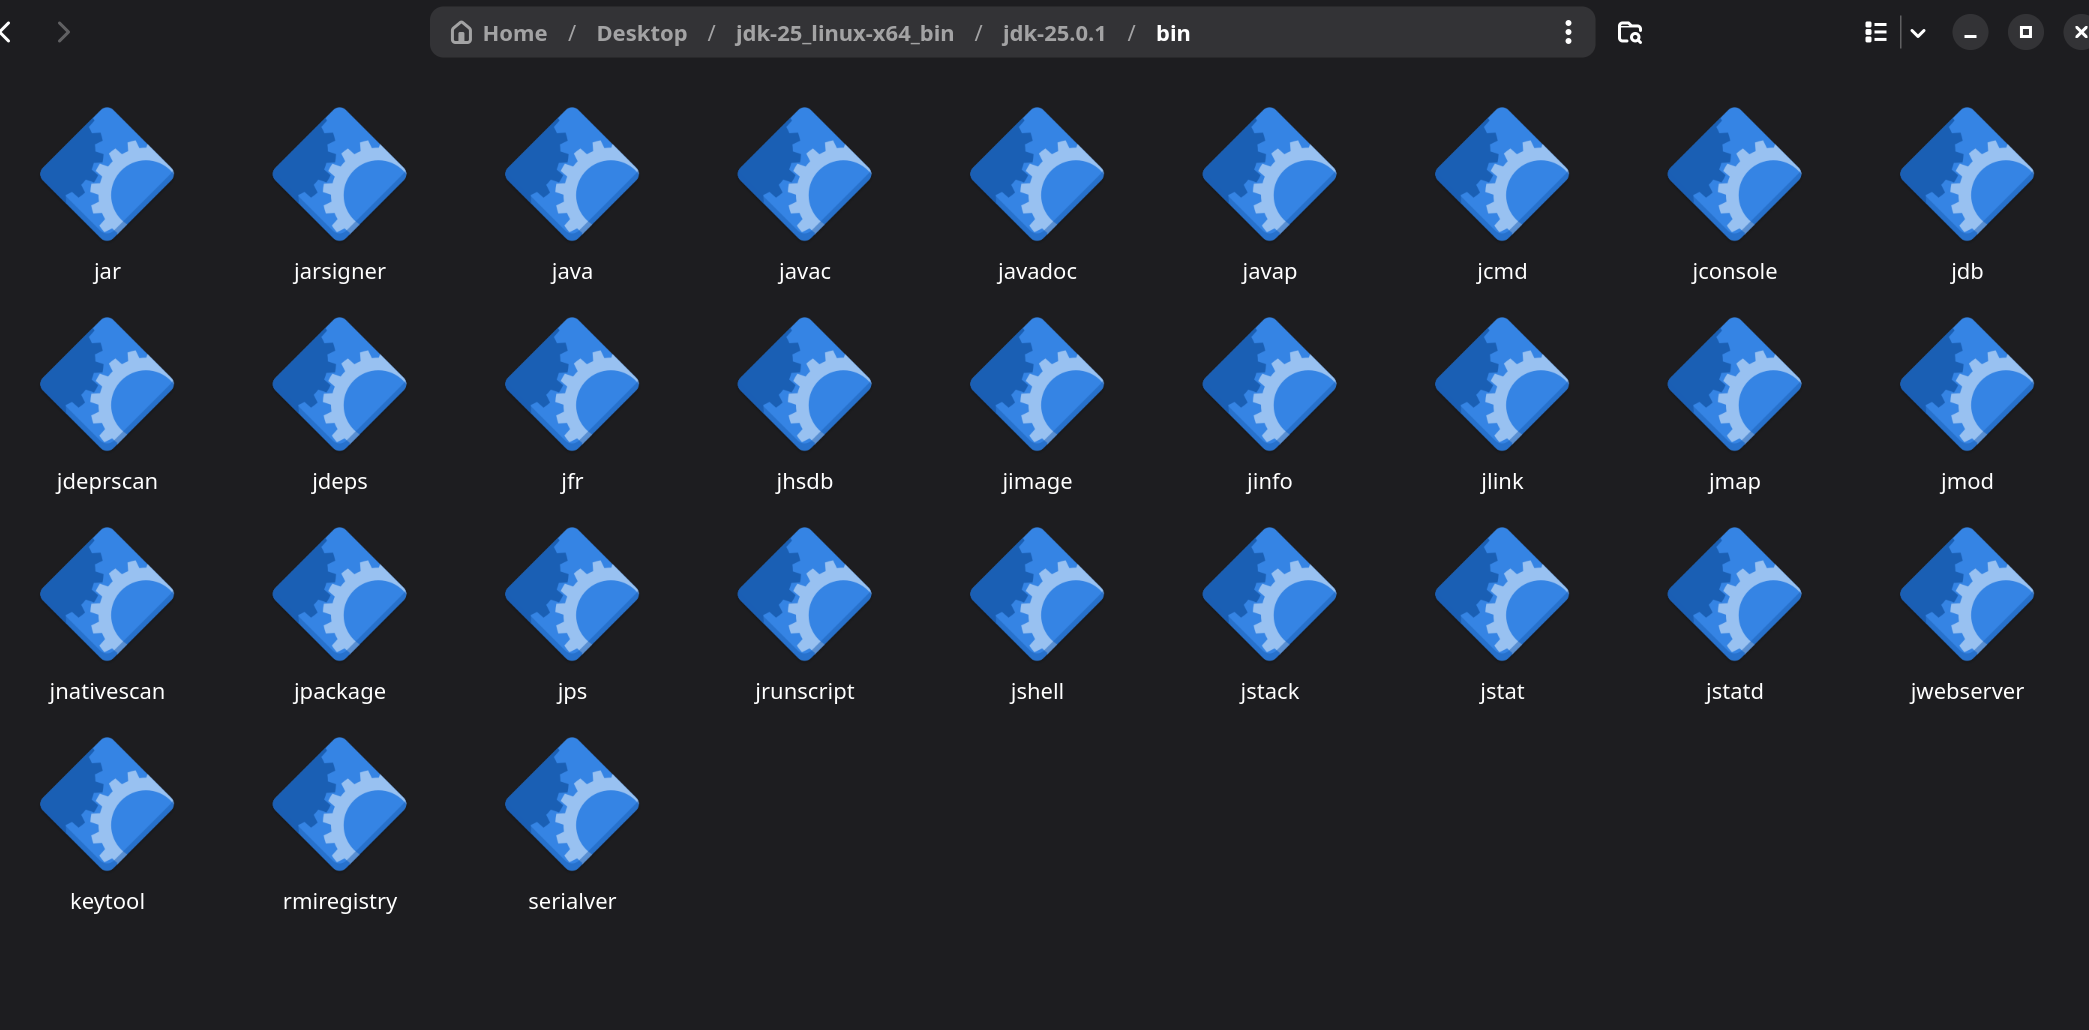Click the jfr executable icon

[572, 384]
